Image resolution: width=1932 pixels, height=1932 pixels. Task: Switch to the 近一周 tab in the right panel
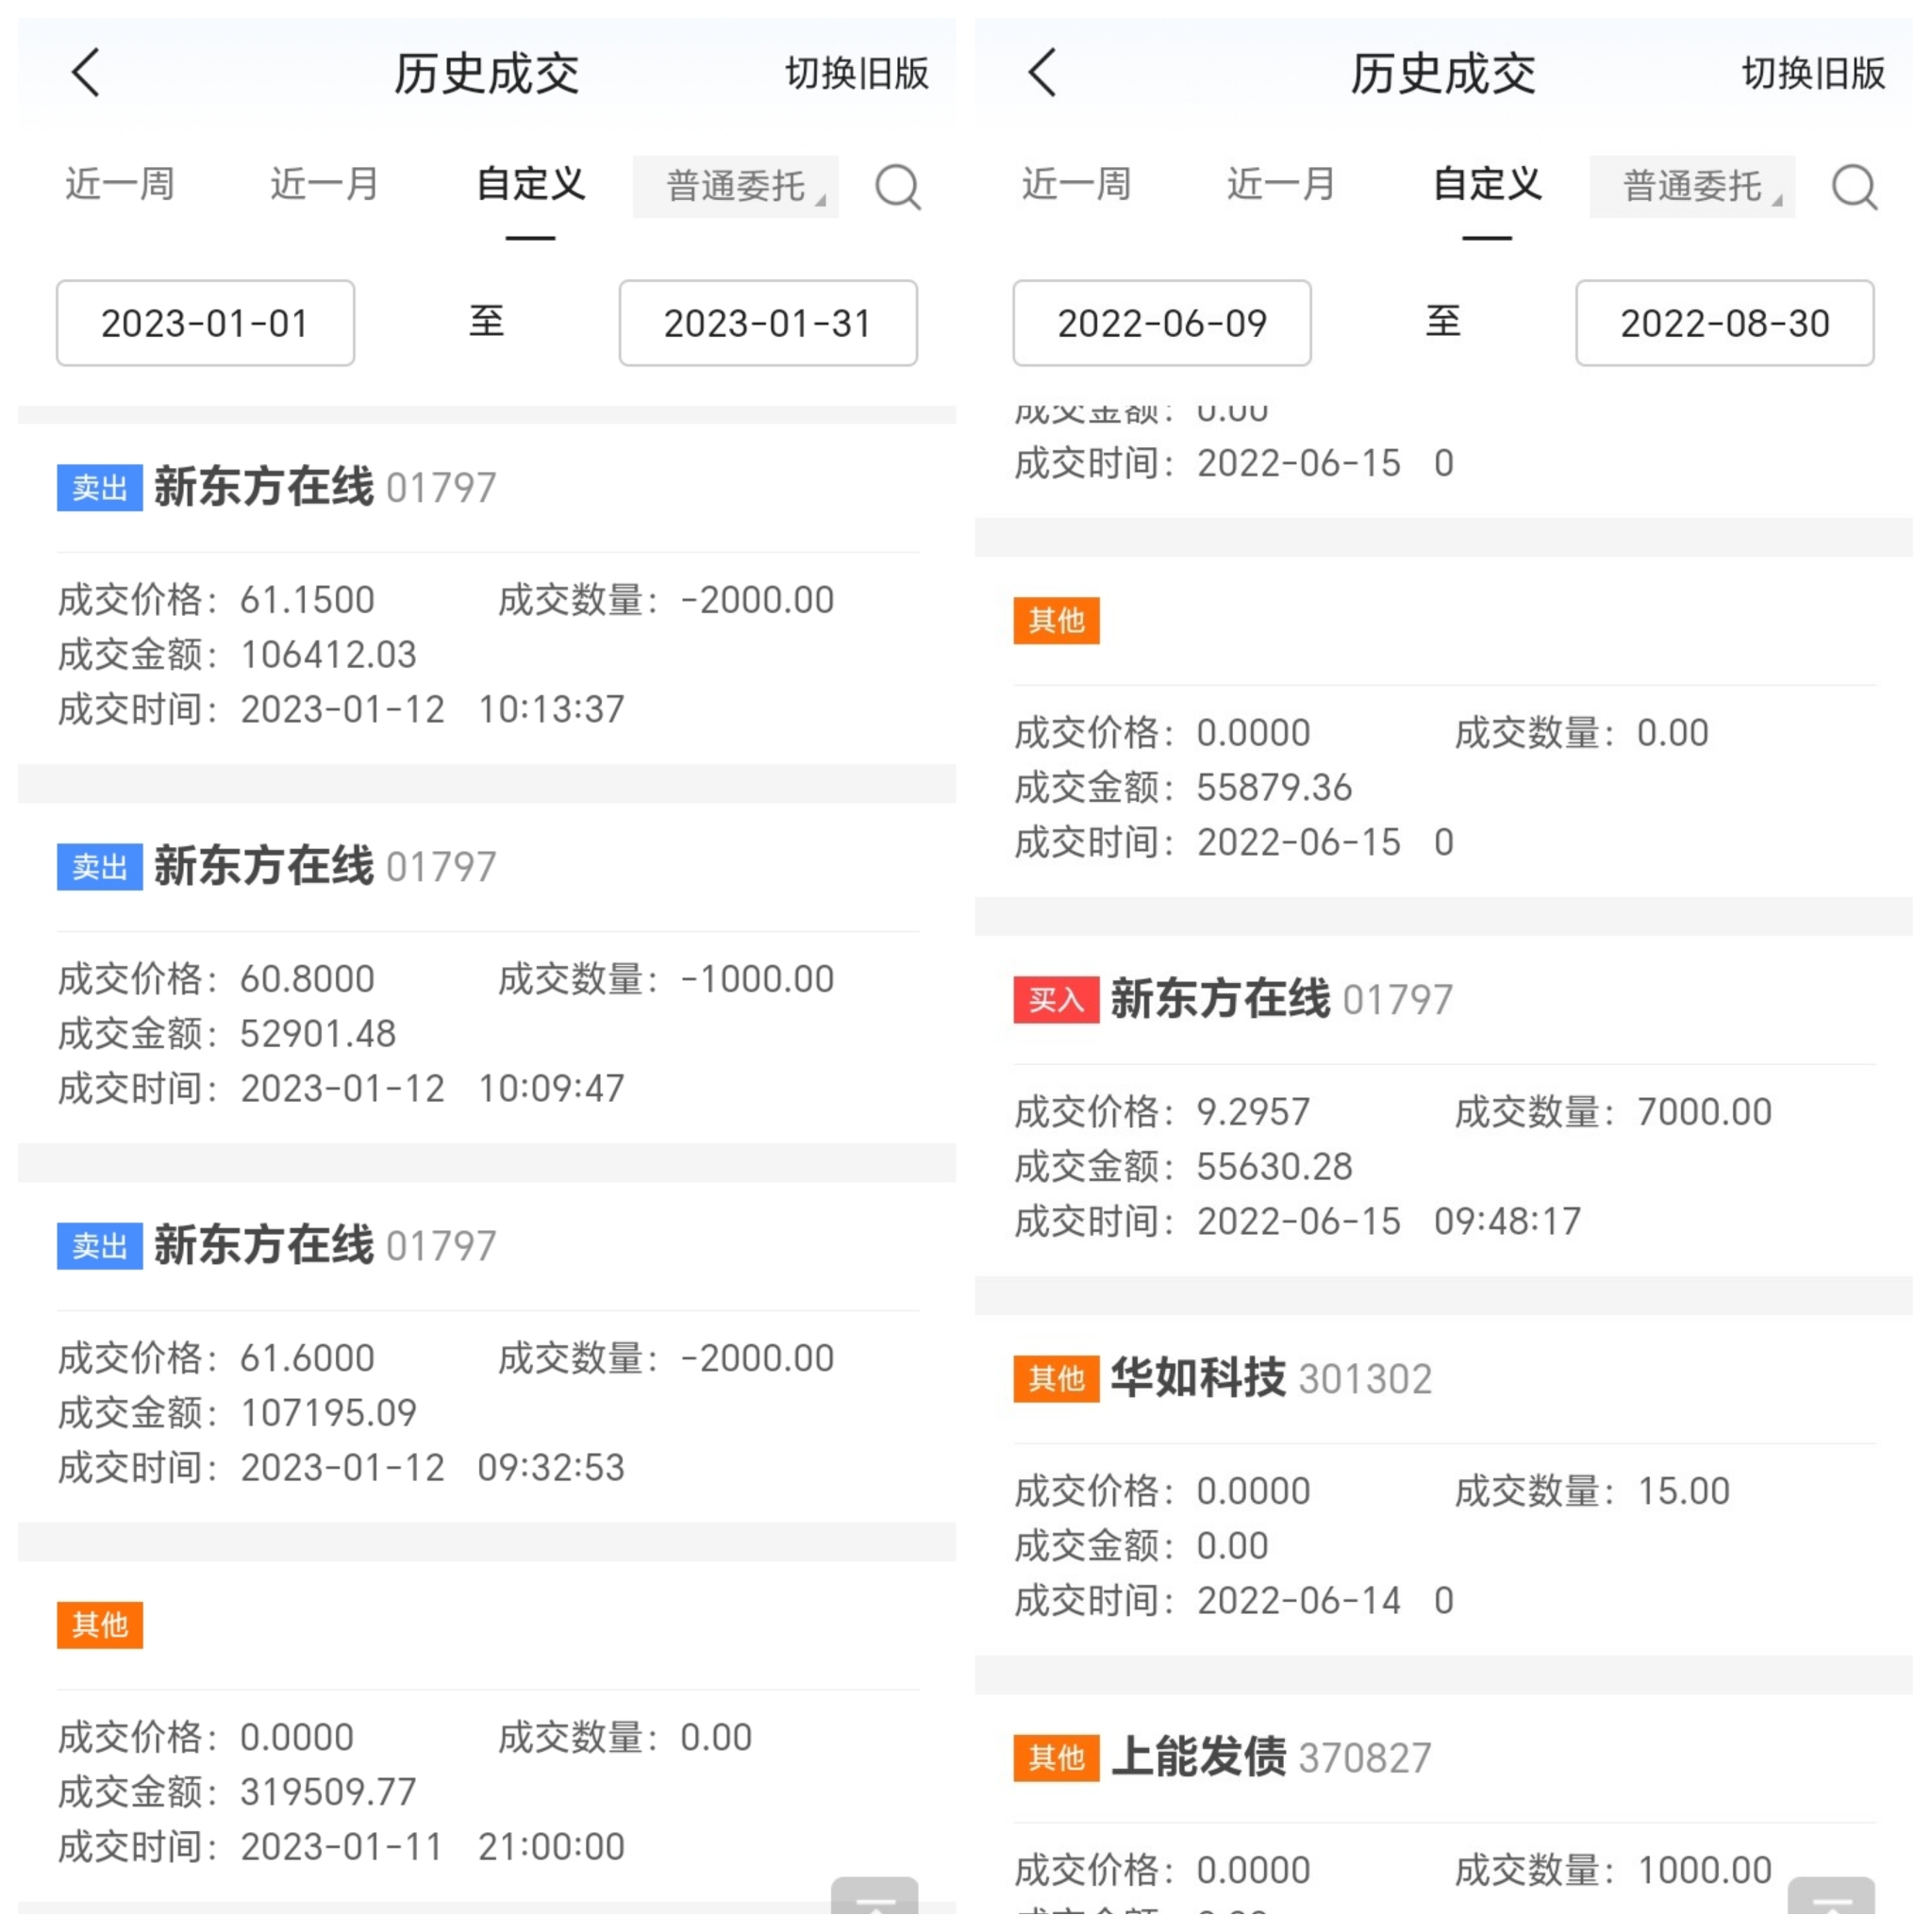tap(1077, 185)
